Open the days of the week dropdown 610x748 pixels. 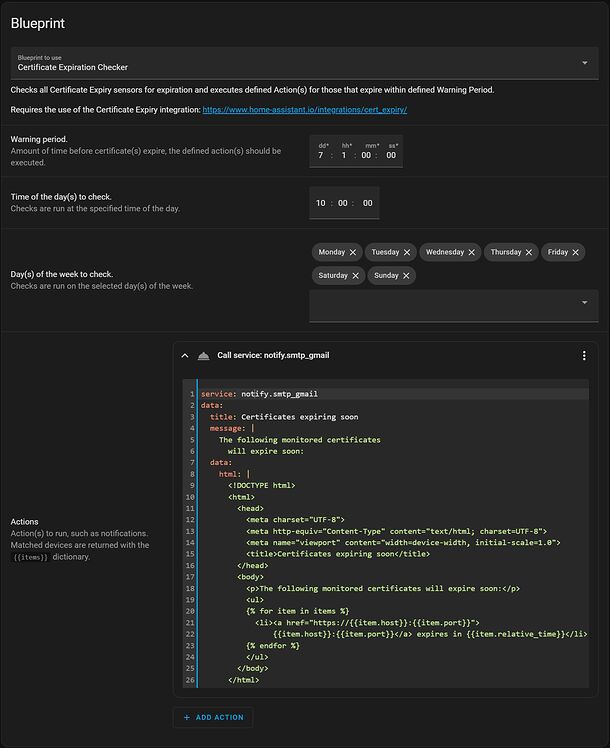click(454, 305)
